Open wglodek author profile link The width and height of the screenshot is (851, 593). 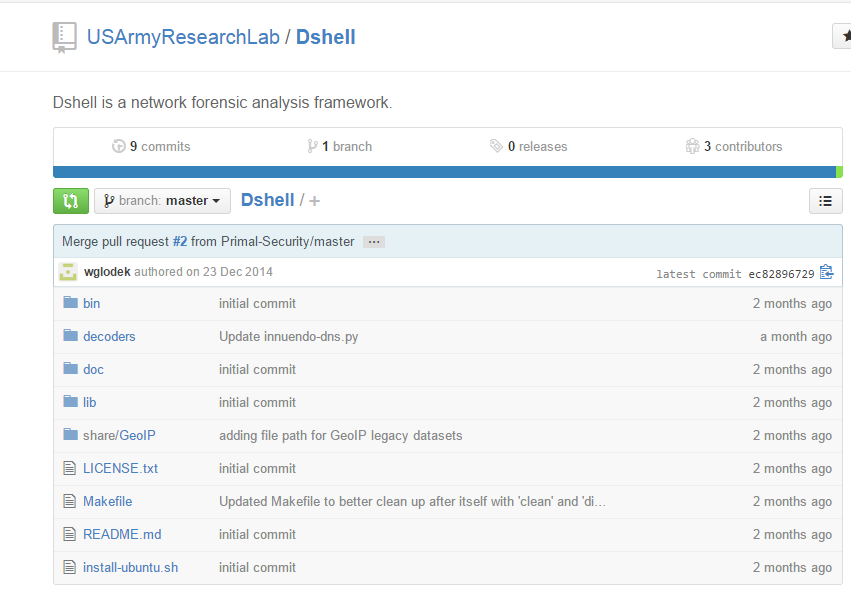tap(107, 272)
